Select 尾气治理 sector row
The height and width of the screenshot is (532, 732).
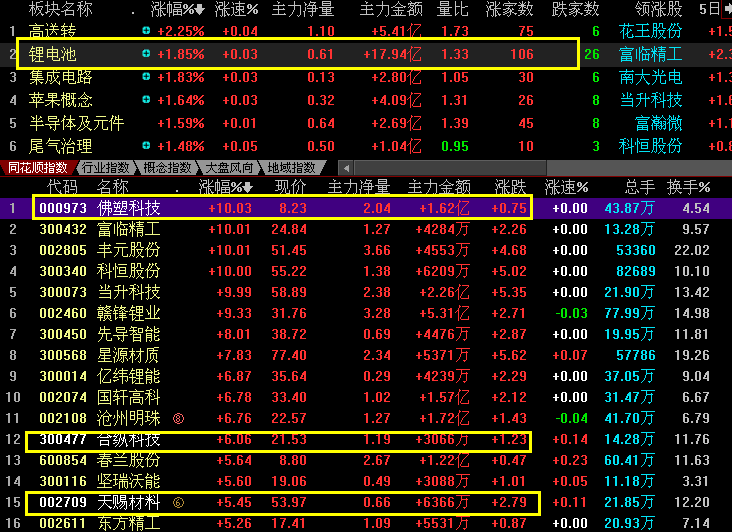tap(366, 146)
